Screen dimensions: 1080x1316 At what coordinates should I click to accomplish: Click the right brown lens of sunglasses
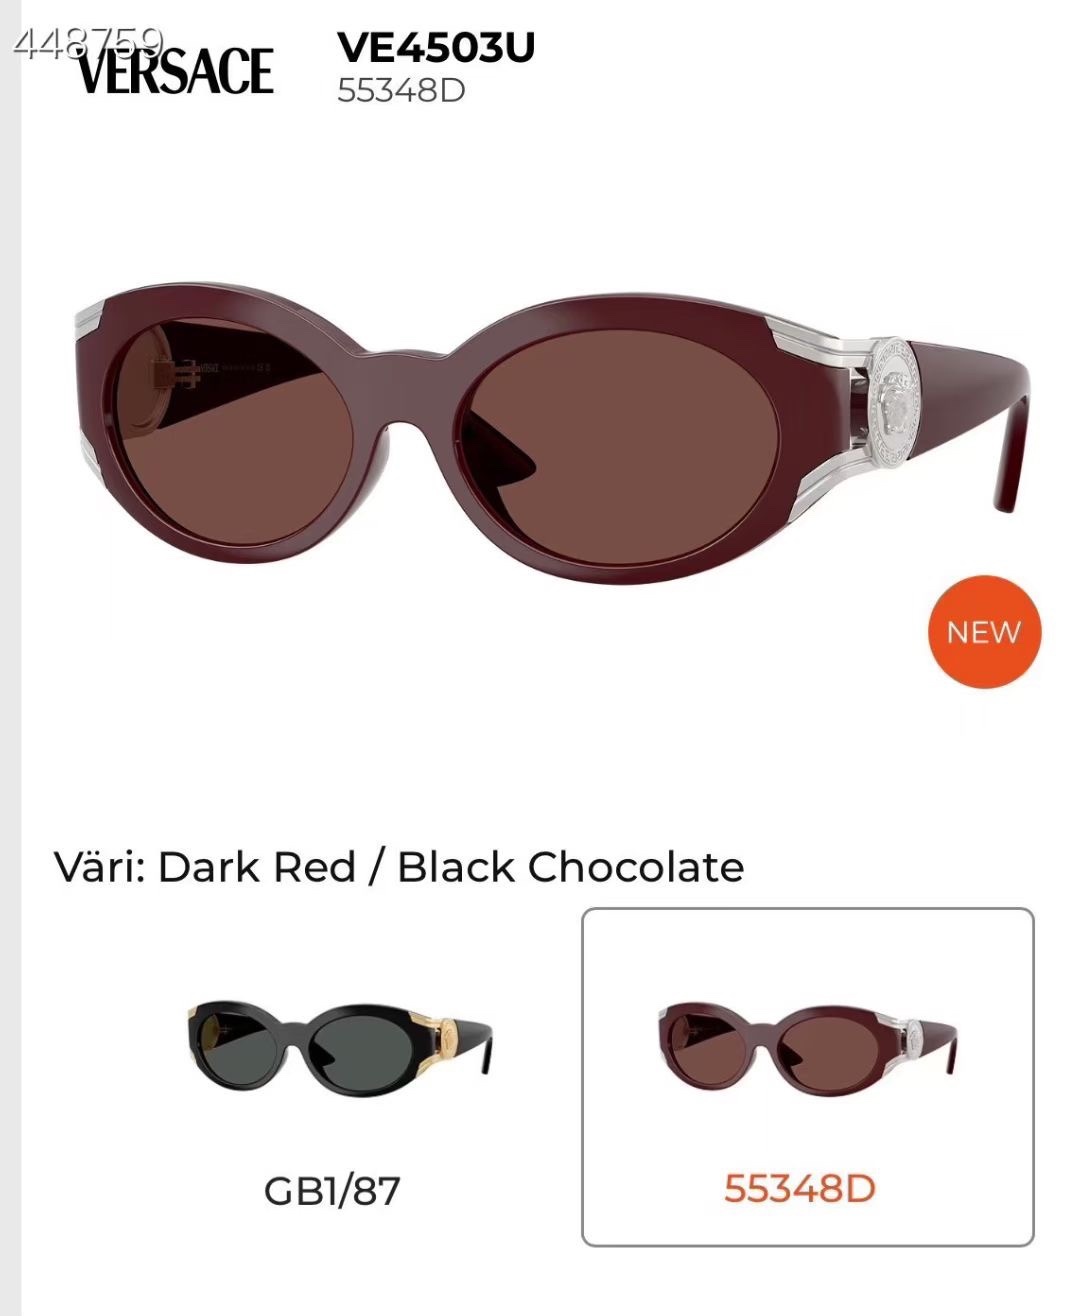point(626,432)
